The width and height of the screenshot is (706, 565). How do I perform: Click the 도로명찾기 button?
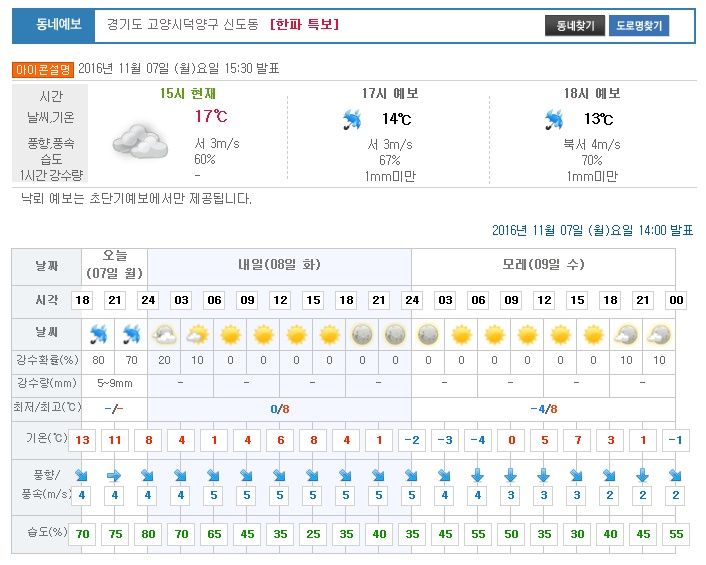coord(637,26)
